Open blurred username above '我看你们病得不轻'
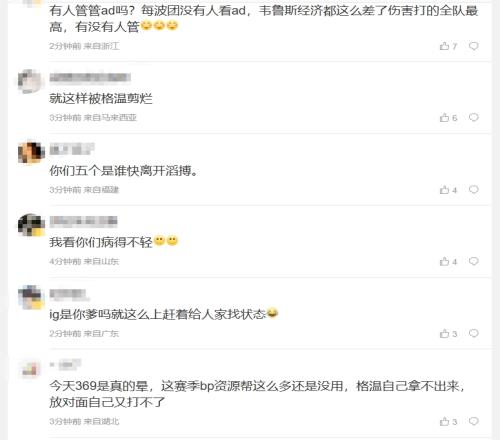The image size is (500, 440). coord(83,221)
